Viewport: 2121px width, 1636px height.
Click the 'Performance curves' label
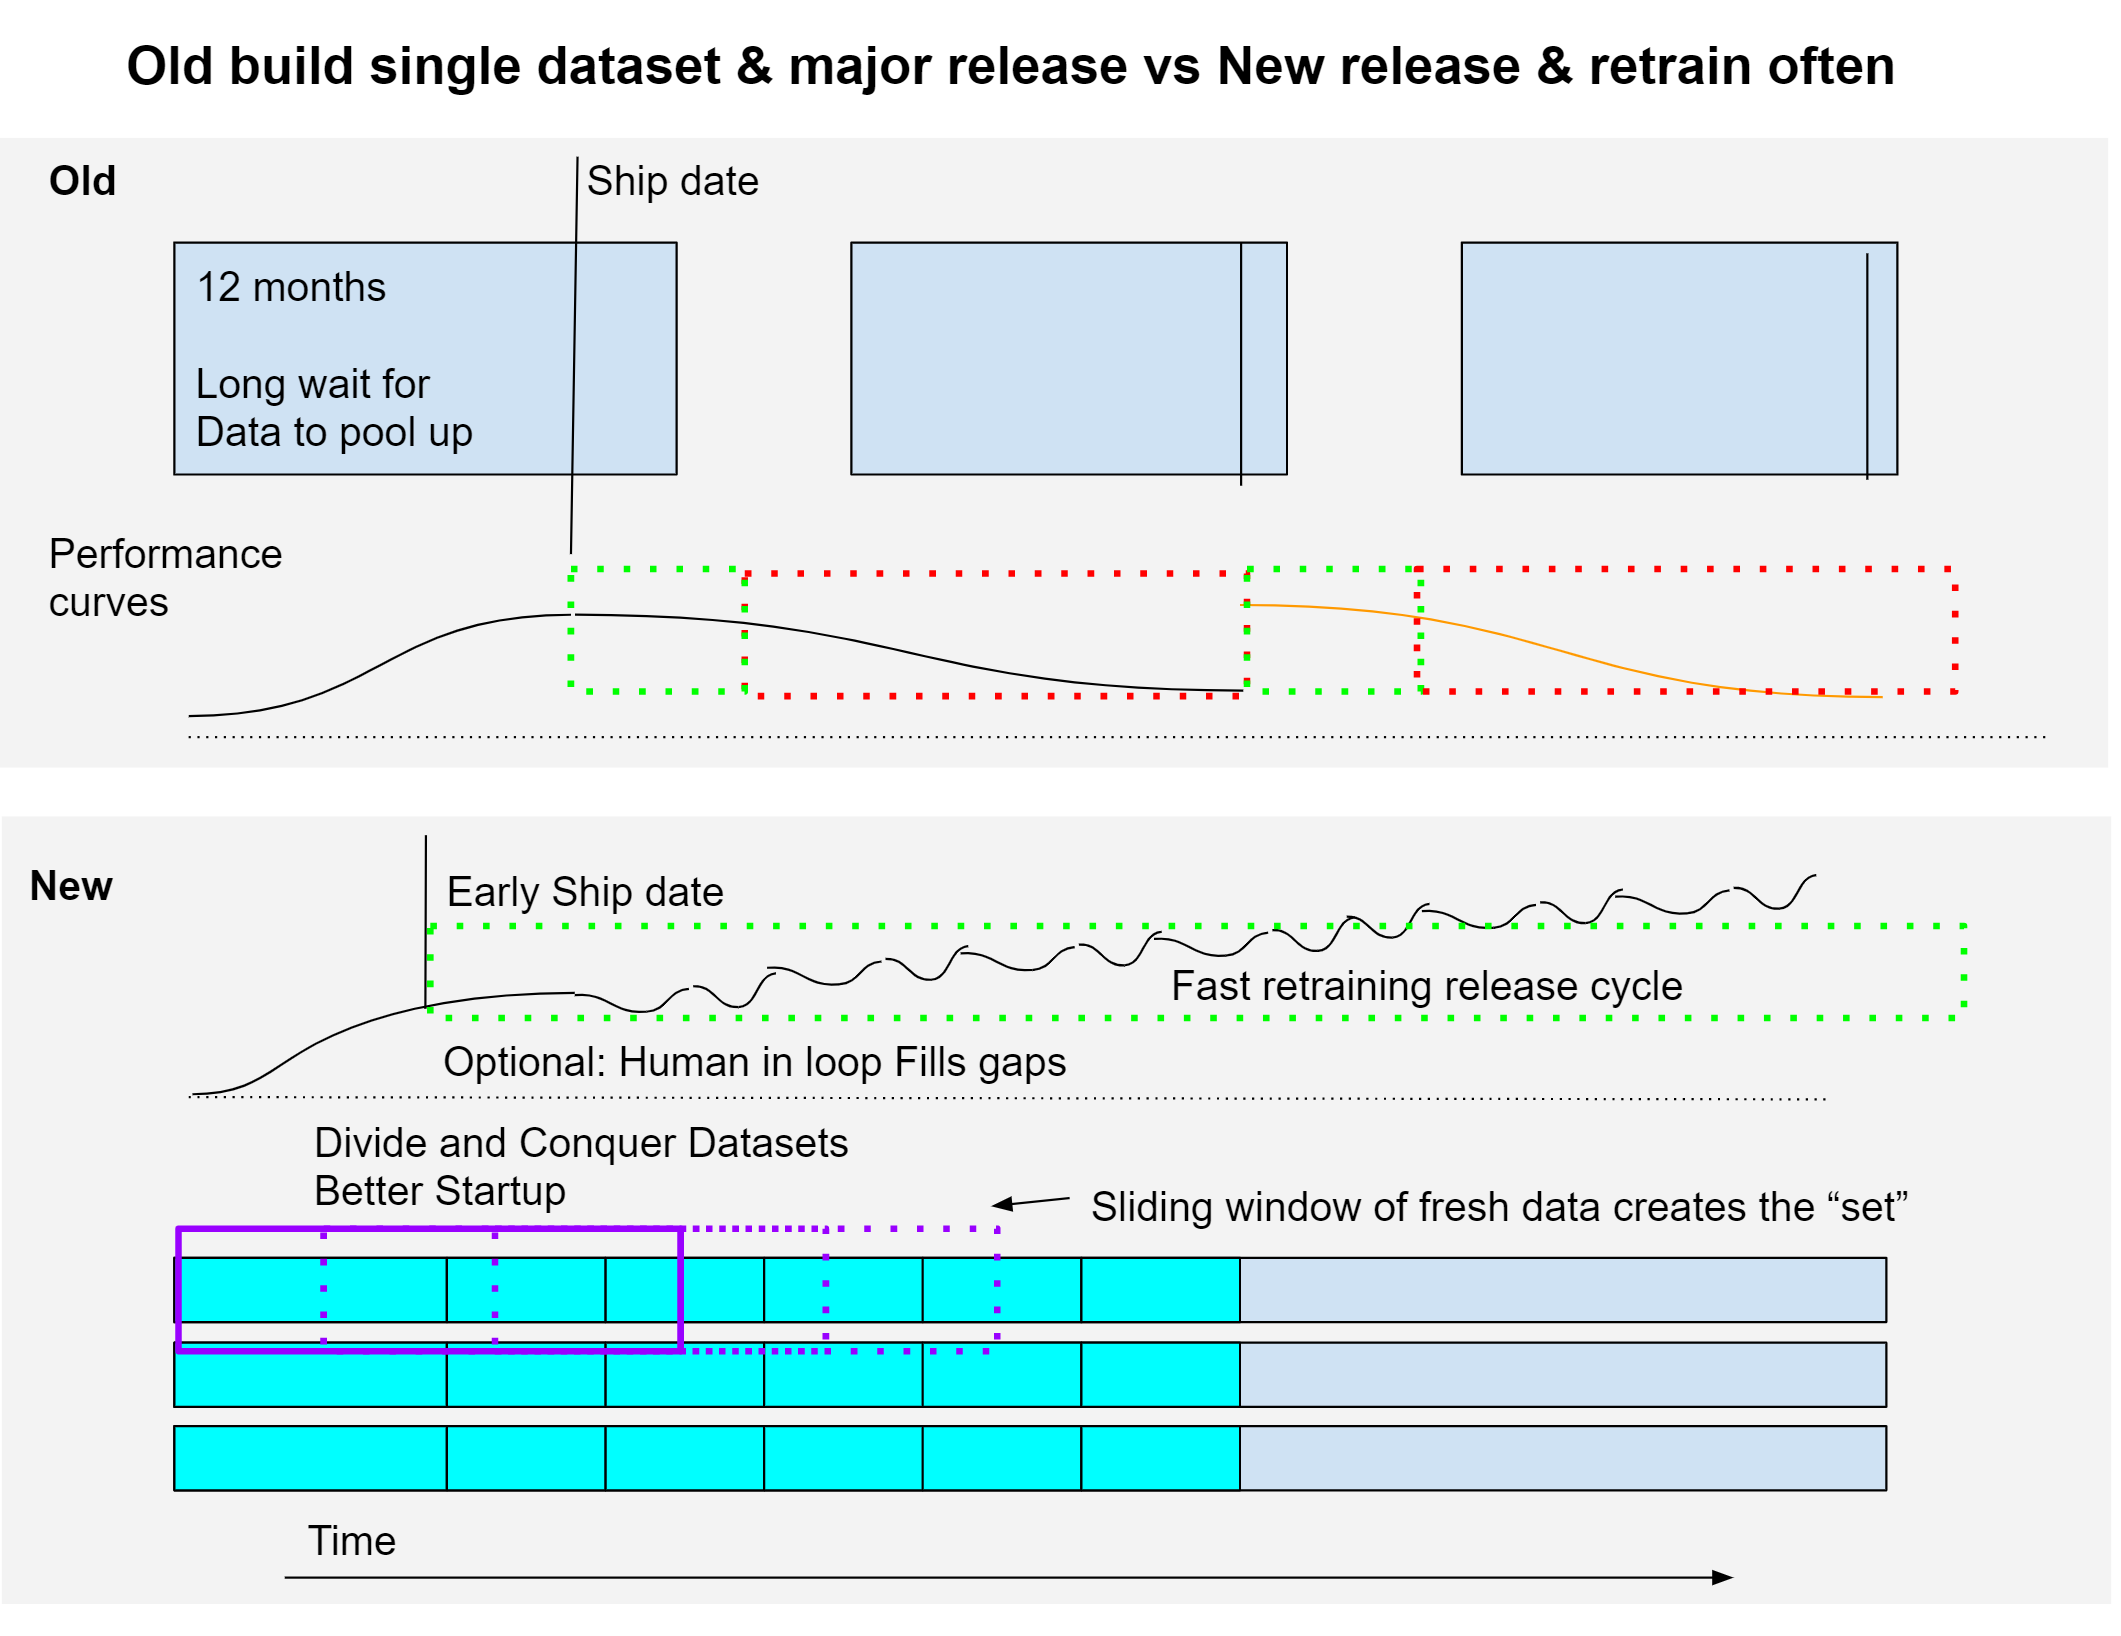point(165,577)
